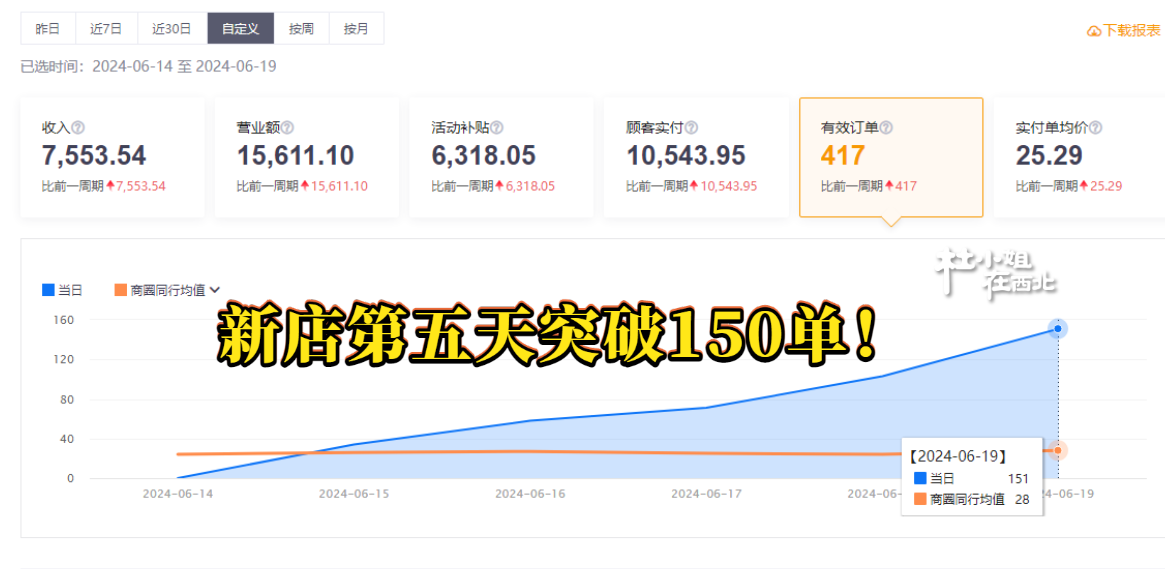
Task: Select the 营业额 15,611.10 metric card
Action: click(307, 157)
